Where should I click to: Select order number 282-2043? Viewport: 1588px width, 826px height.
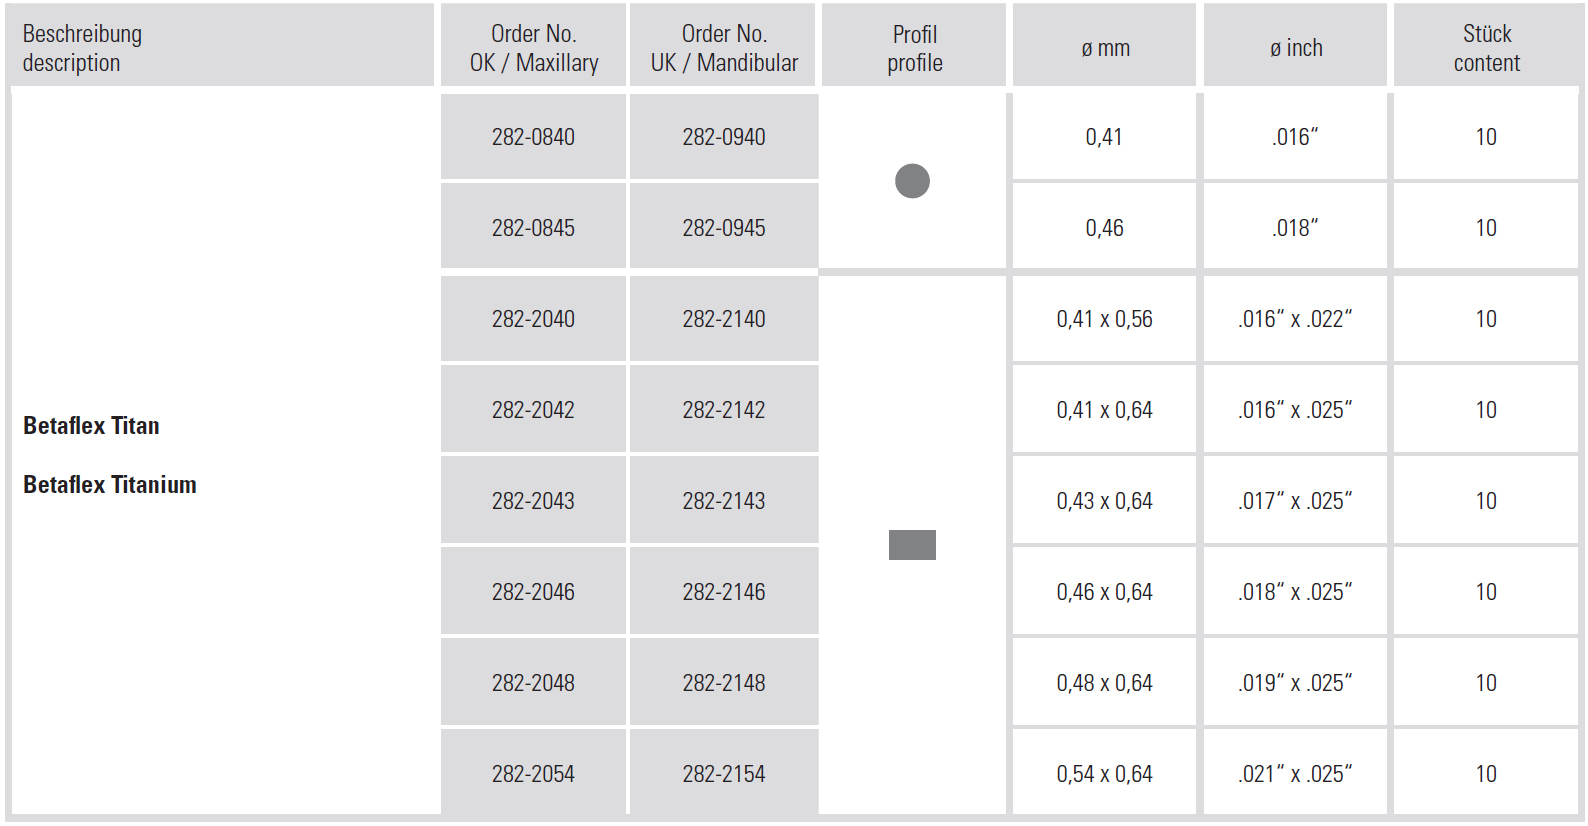click(533, 501)
